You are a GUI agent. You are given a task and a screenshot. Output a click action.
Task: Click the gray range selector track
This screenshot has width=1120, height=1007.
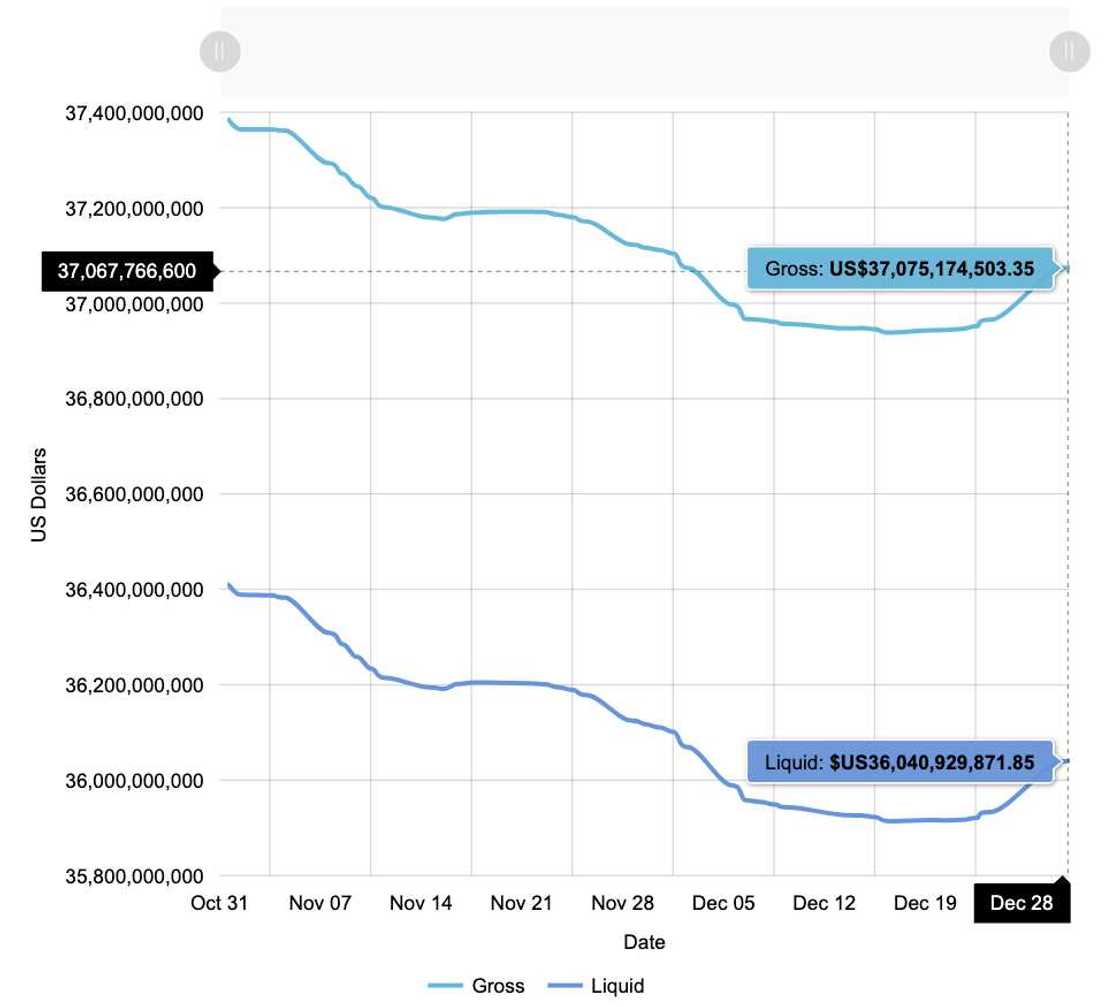point(644,51)
